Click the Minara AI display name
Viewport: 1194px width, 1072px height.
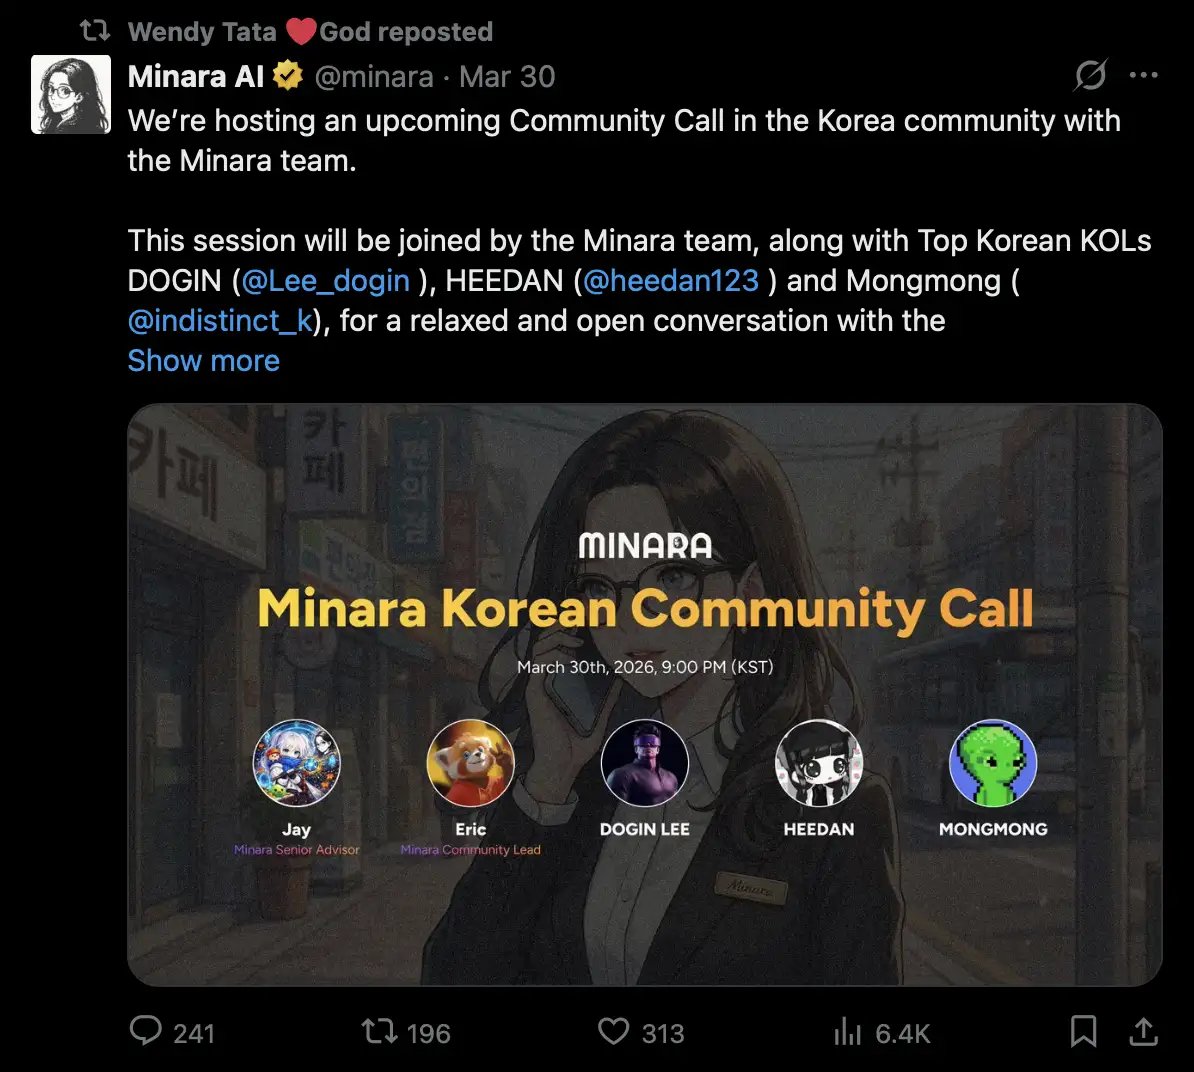point(196,76)
